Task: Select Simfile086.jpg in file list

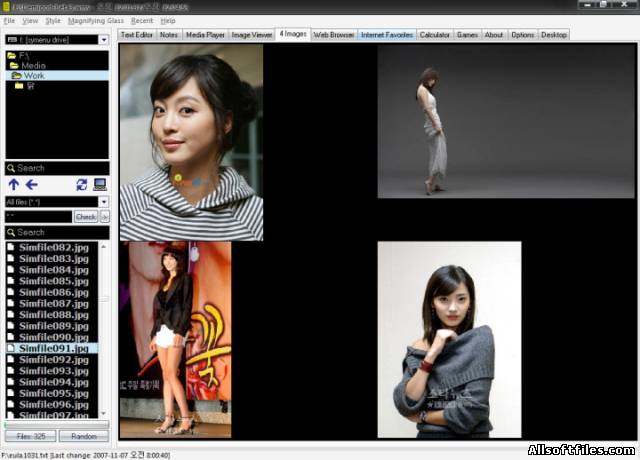Action: point(53,292)
